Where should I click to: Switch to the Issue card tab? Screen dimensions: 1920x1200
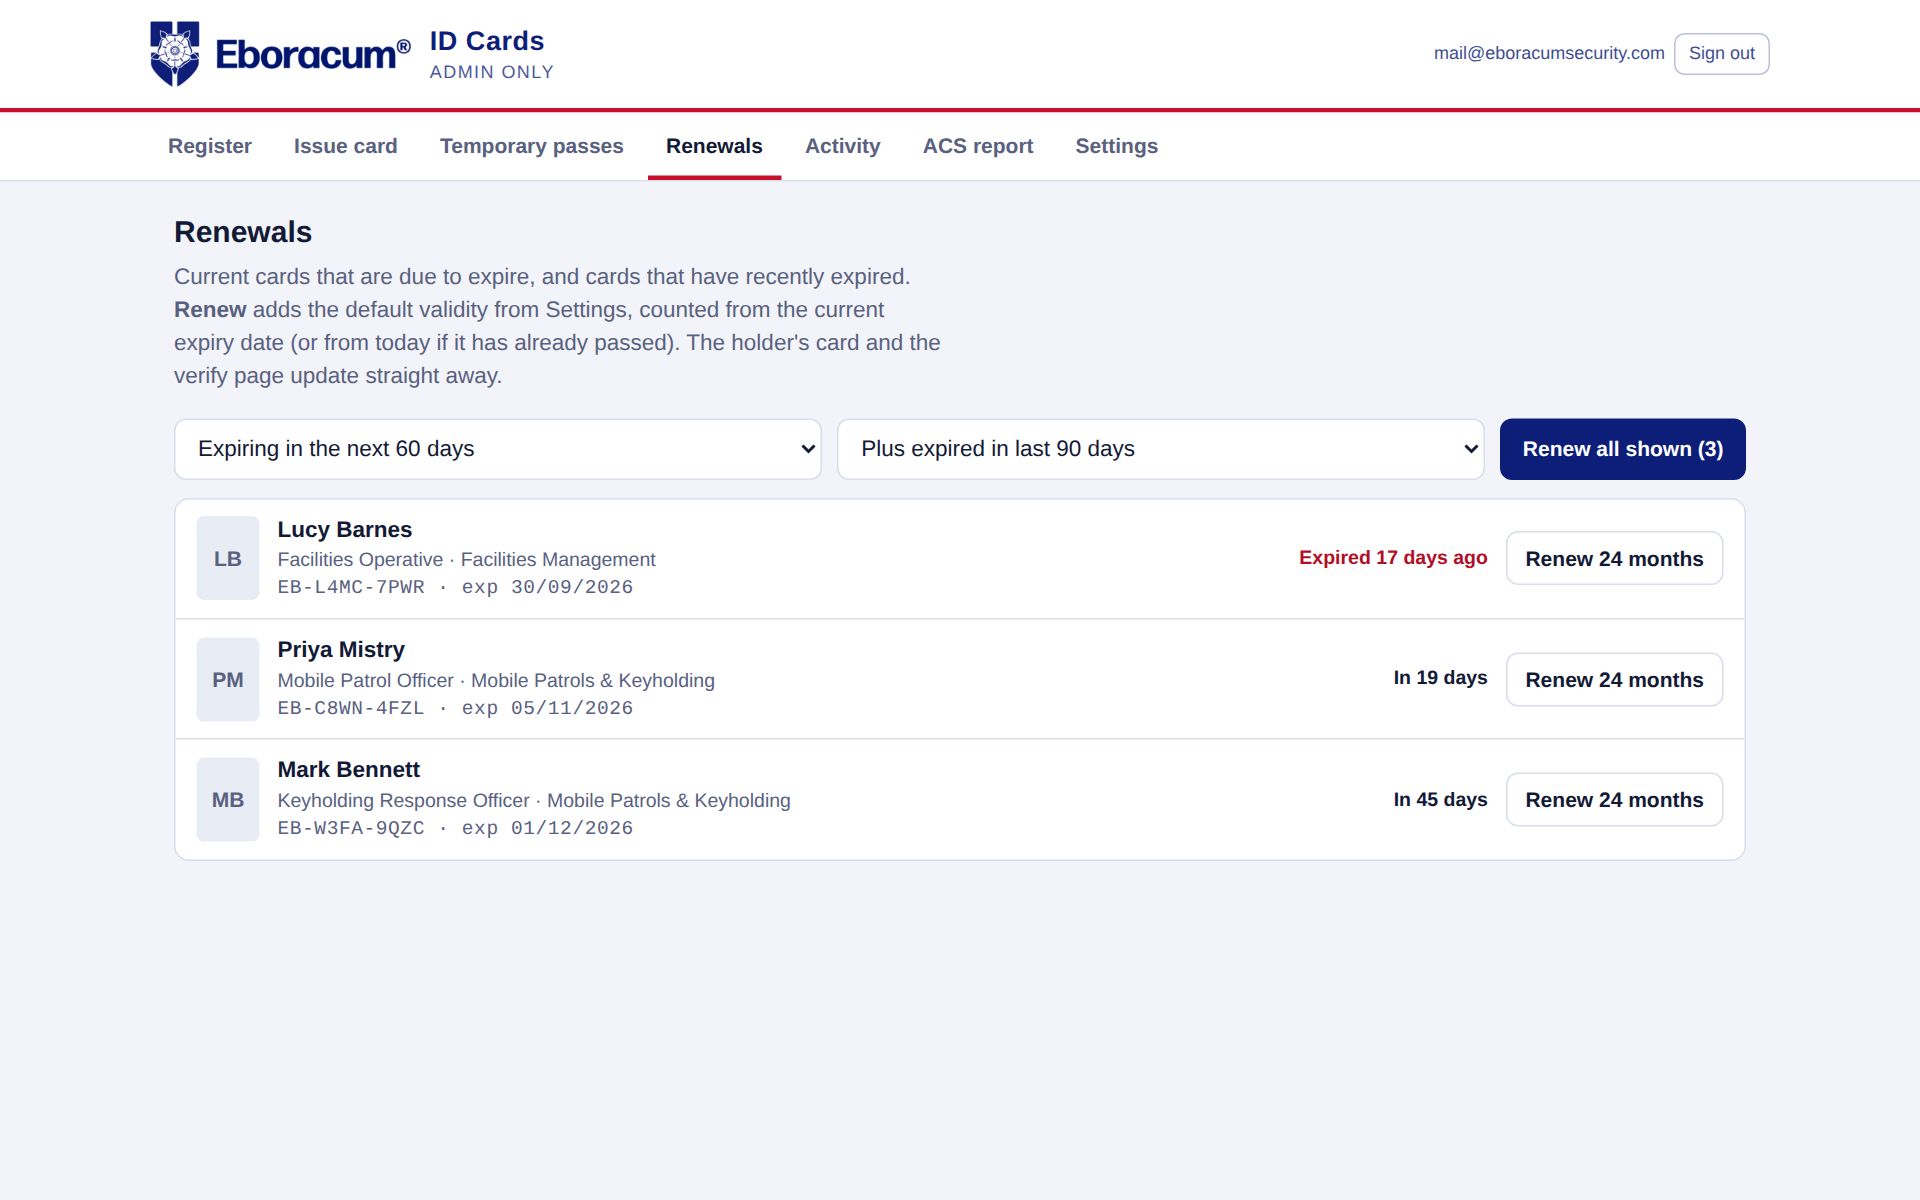[x=346, y=146]
